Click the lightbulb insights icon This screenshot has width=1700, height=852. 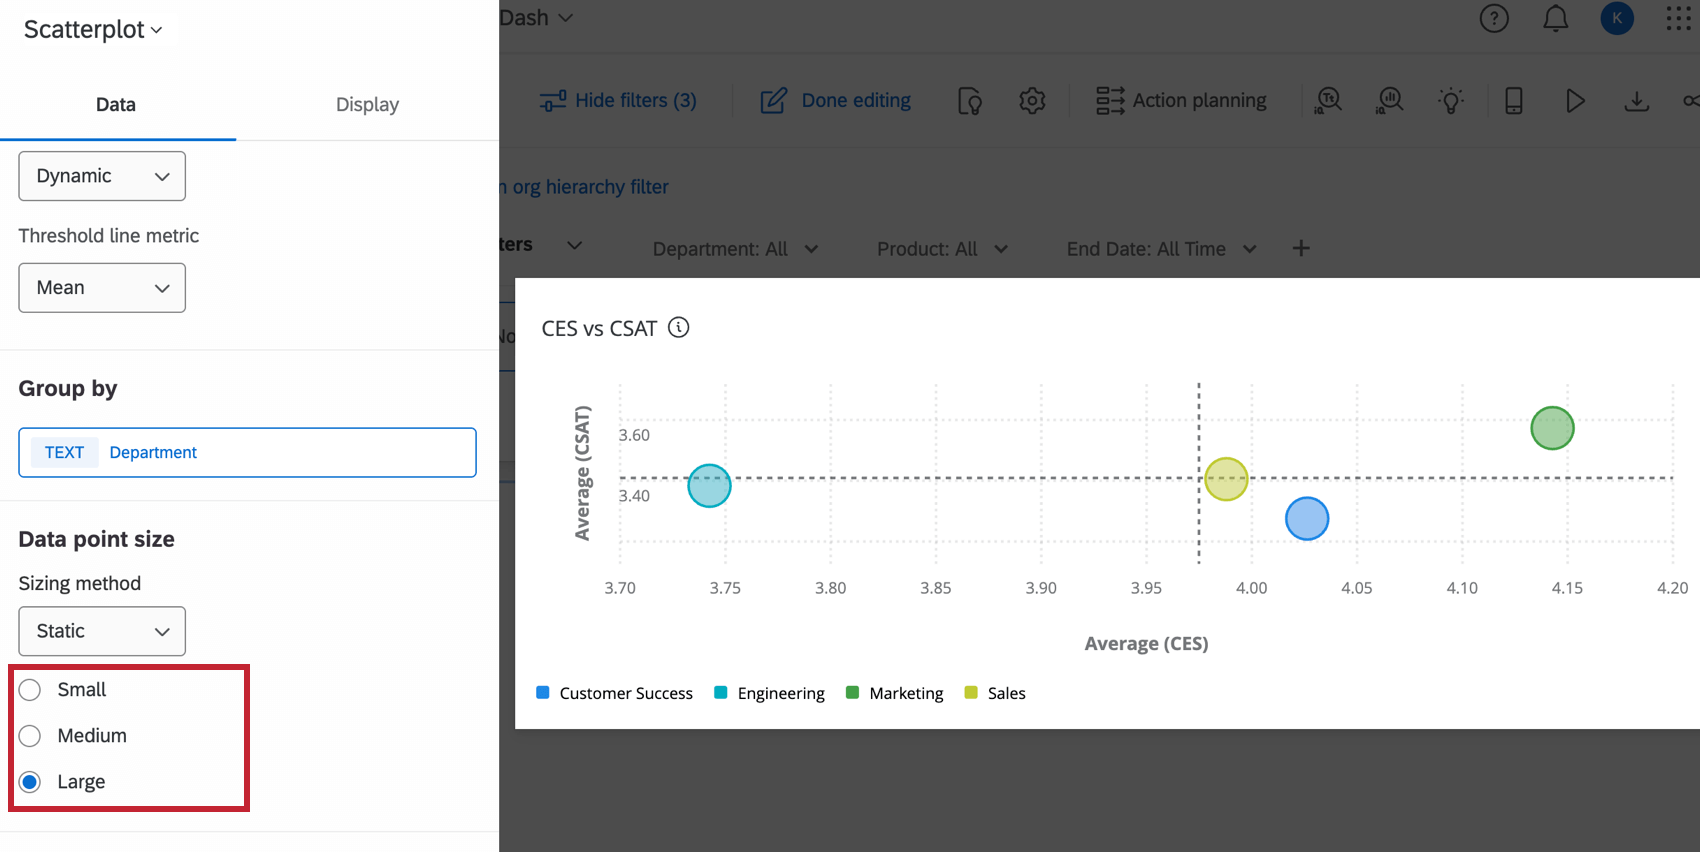1451,100
